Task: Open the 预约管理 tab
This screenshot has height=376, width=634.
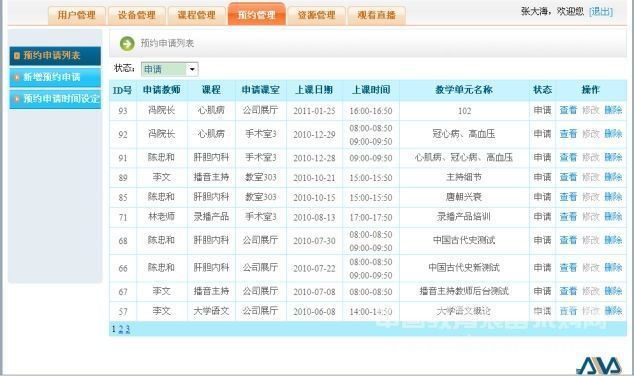Action: tap(256, 15)
